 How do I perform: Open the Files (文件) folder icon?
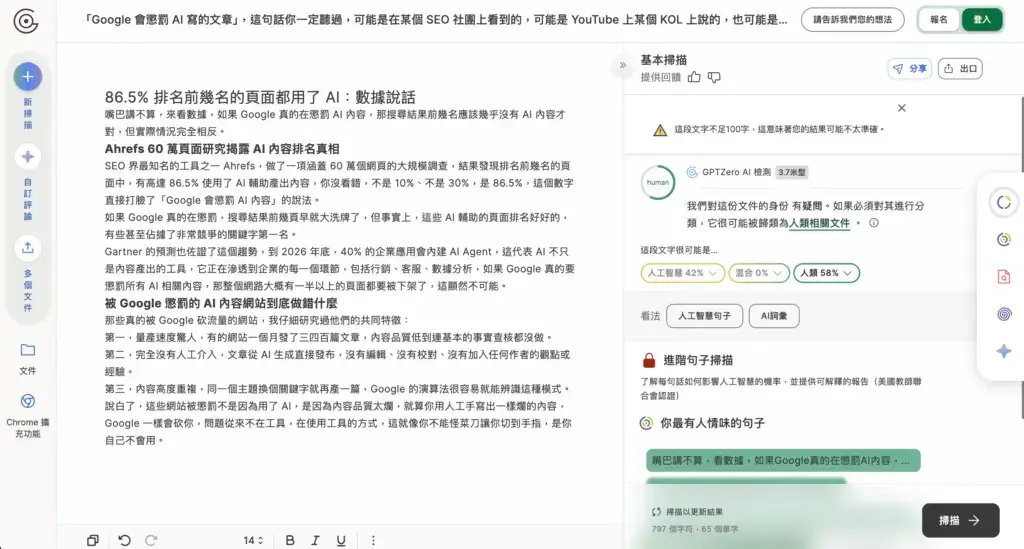[x=27, y=350]
